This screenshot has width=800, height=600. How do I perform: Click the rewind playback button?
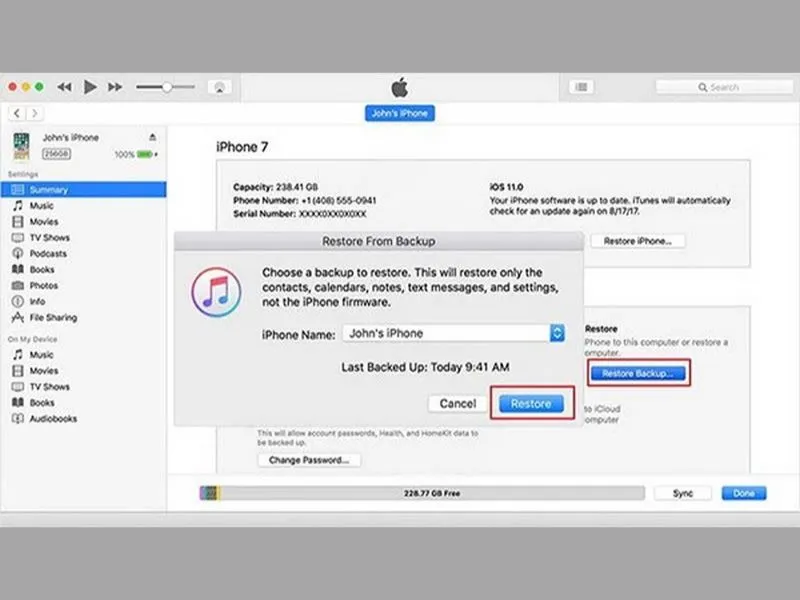pyautogui.click(x=64, y=87)
